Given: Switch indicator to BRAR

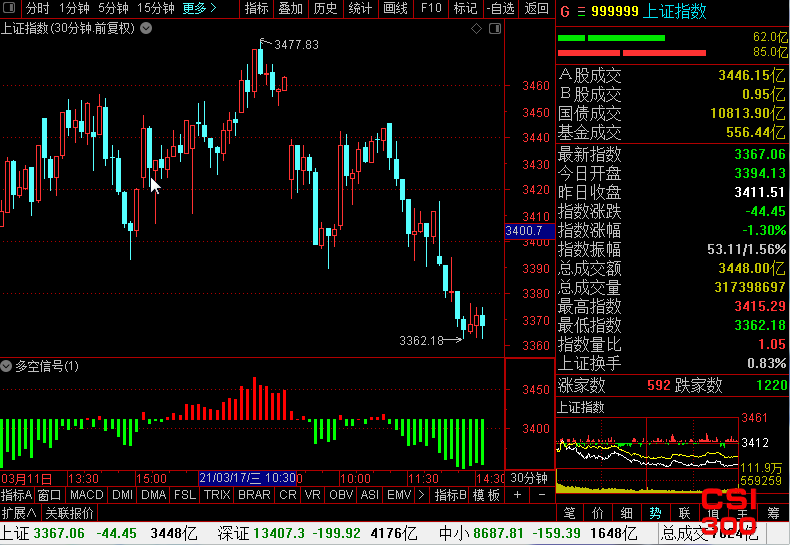Looking at the screenshot, I should (254, 495).
